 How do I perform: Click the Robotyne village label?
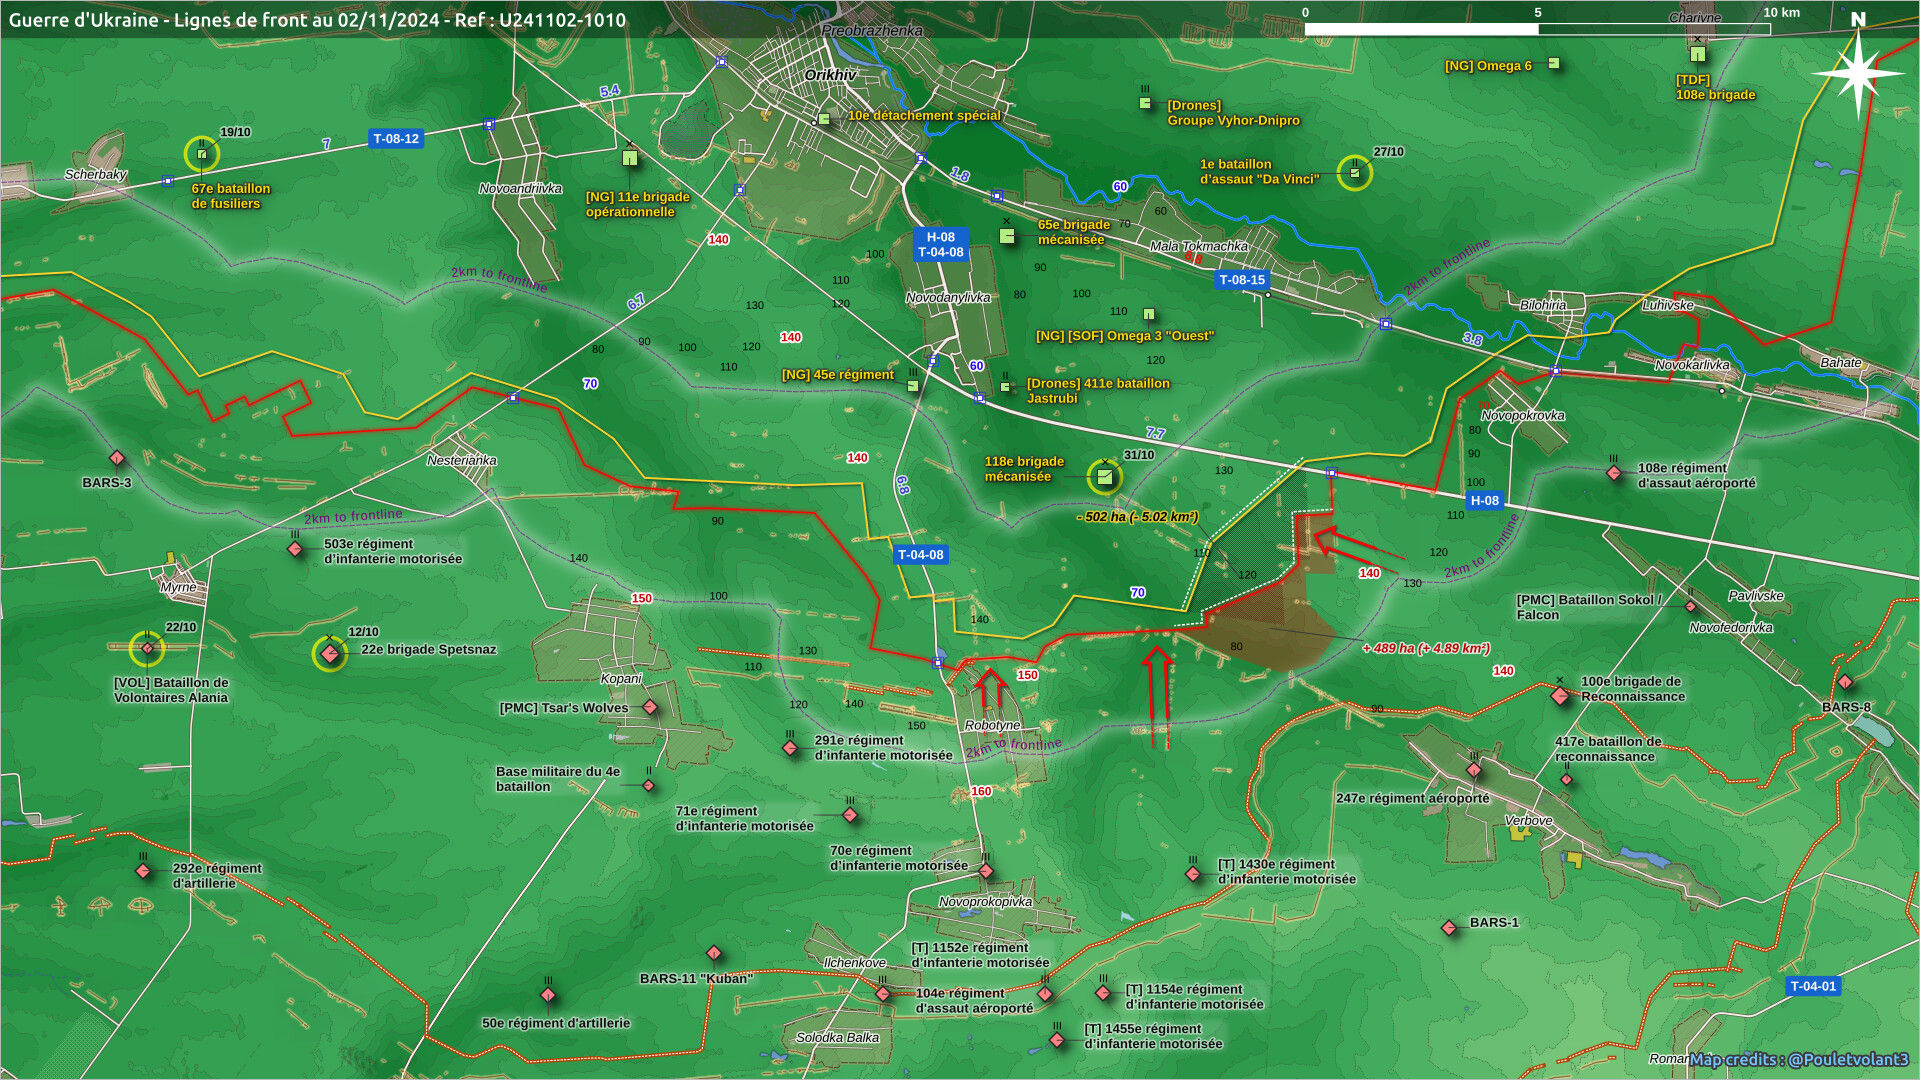click(992, 725)
